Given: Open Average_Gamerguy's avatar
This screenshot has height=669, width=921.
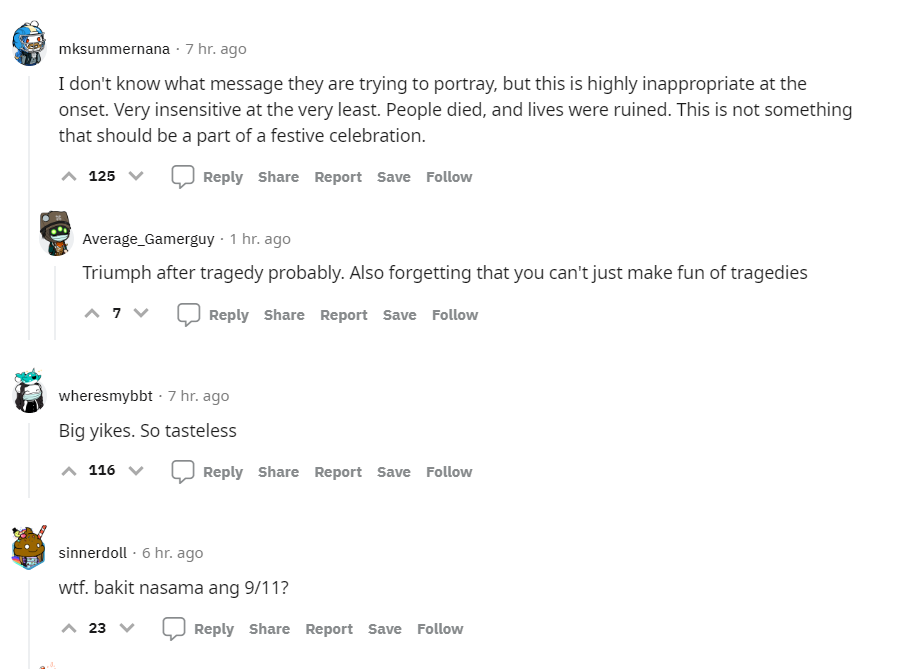Looking at the screenshot, I should coord(55,233).
